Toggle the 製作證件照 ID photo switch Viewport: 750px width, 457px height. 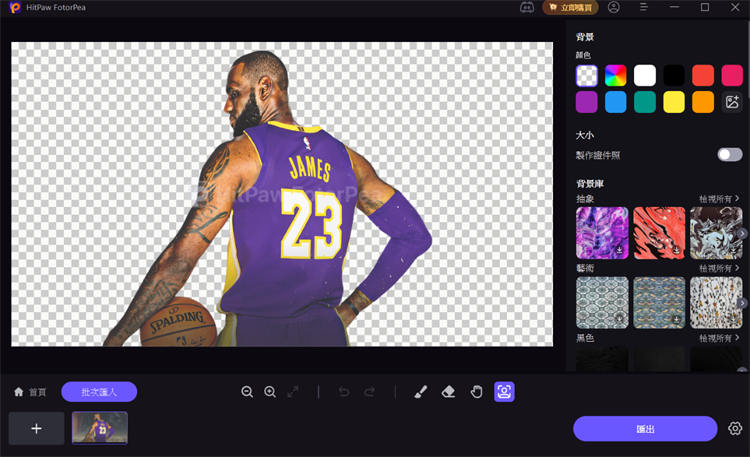click(729, 155)
